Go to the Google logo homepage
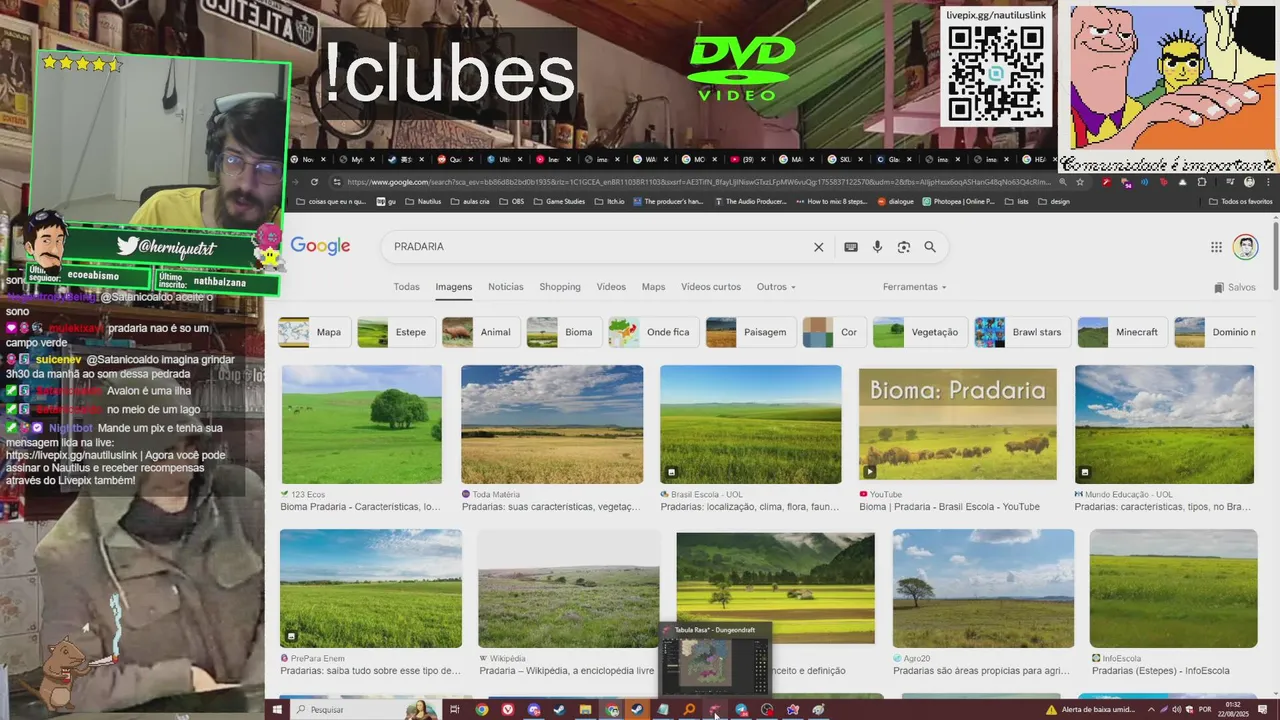The width and height of the screenshot is (1280, 720). (x=320, y=246)
